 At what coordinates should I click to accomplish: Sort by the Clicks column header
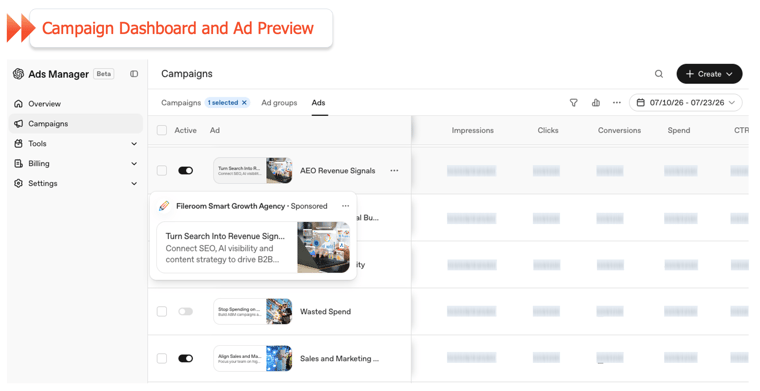tap(548, 130)
